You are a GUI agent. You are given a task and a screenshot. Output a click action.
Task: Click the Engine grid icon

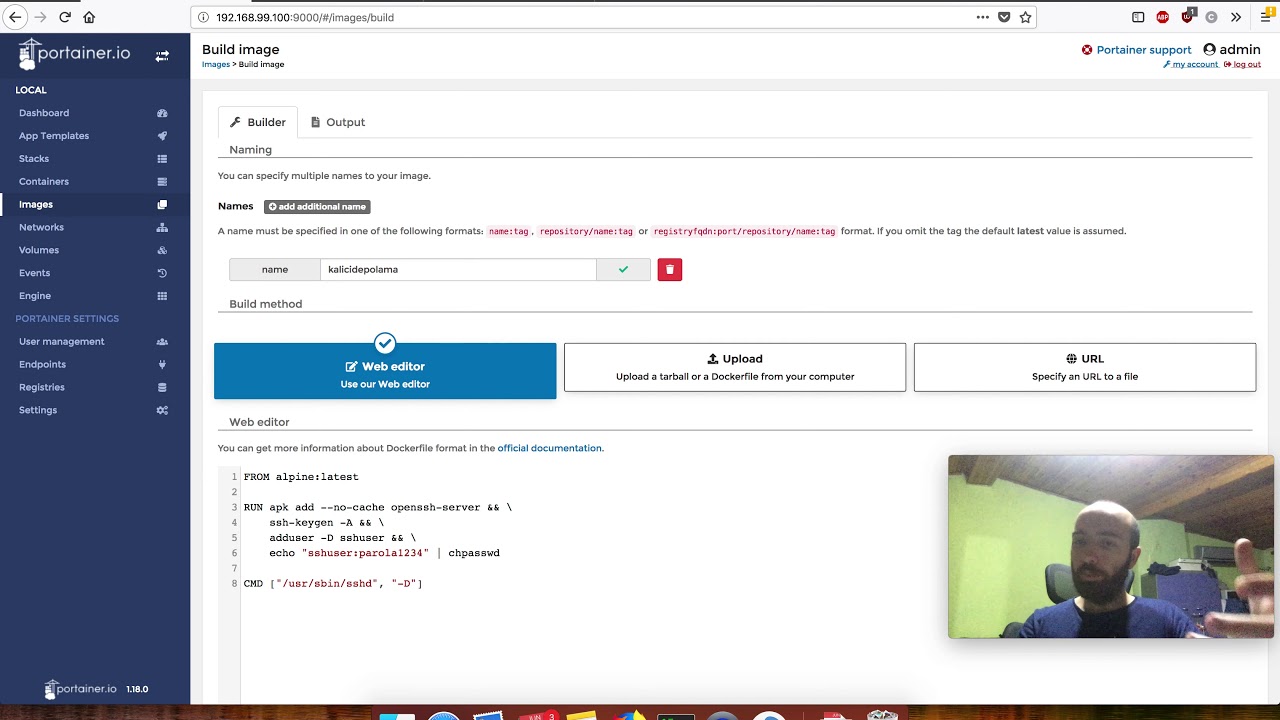tap(162, 296)
